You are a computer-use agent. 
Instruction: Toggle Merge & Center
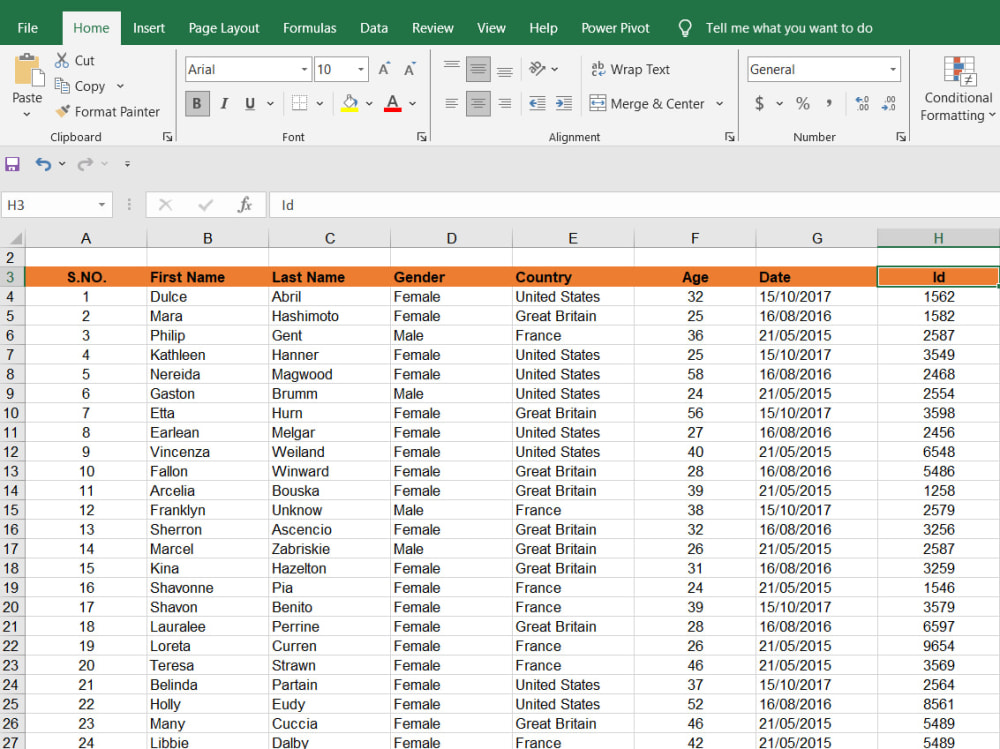pos(647,103)
